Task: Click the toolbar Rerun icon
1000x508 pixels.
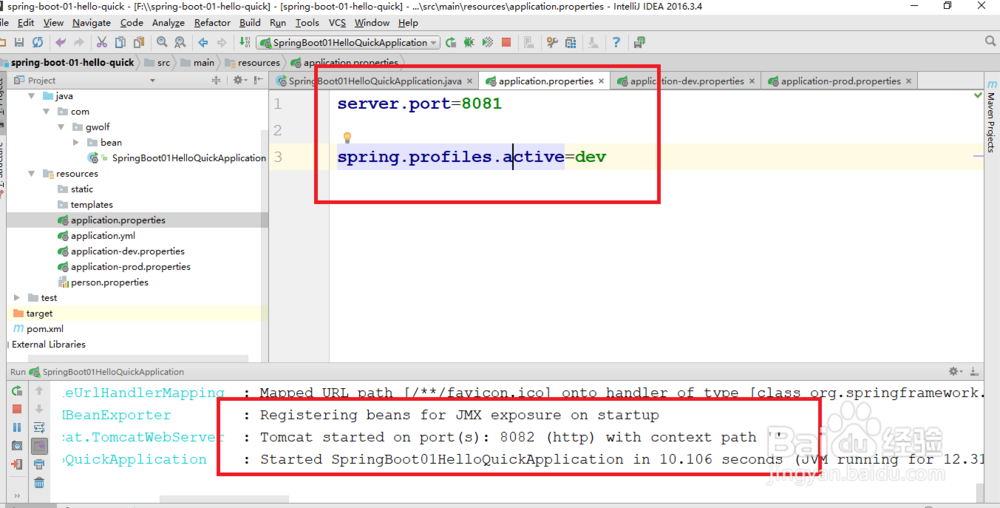Action: point(451,43)
